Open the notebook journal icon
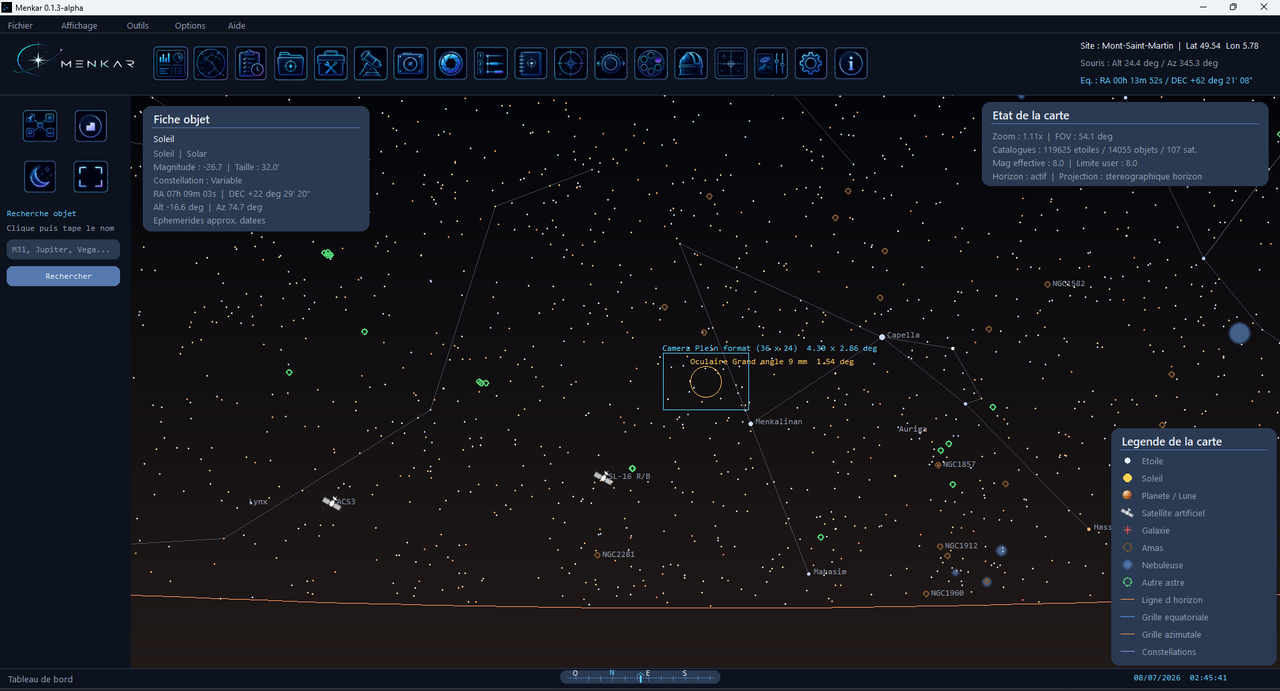This screenshot has width=1280, height=691. pyautogui.click(x=531, y=63)
